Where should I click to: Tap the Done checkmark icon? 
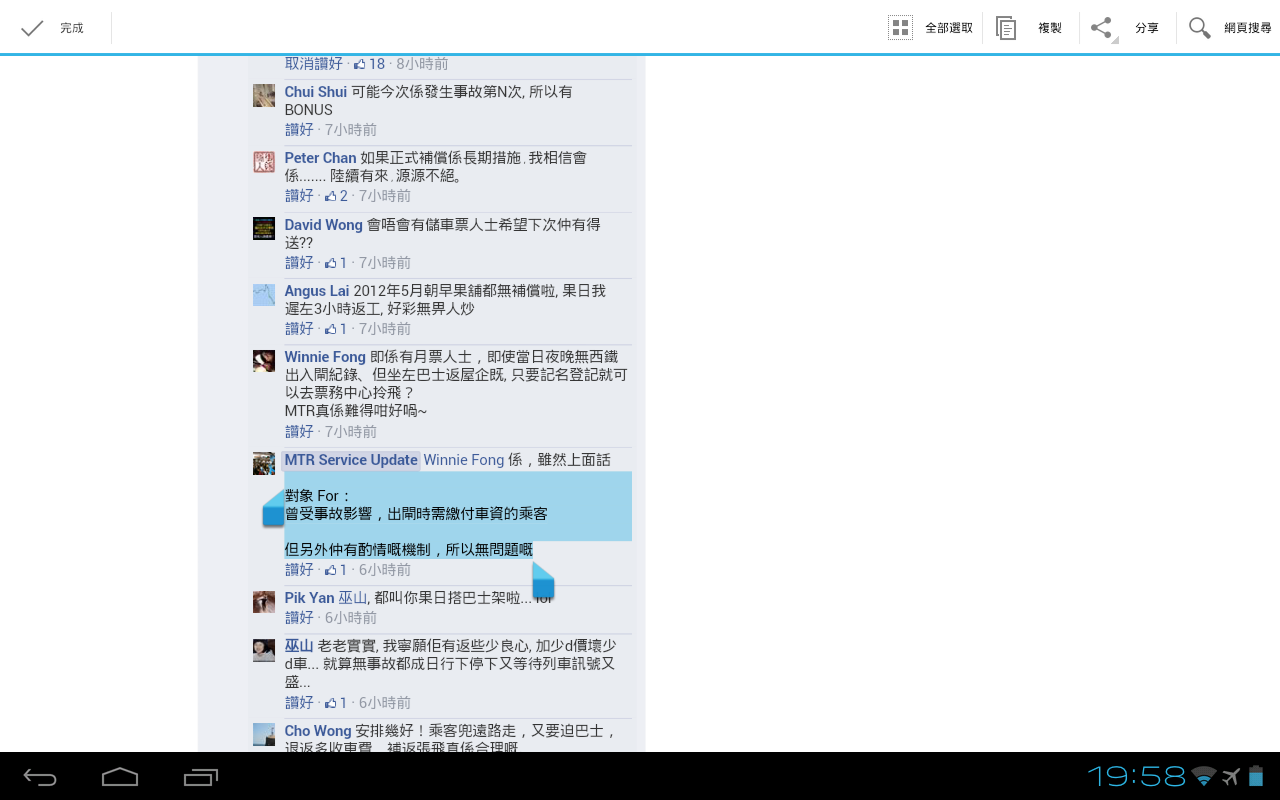pyautogui.click(x=32, y=28)
